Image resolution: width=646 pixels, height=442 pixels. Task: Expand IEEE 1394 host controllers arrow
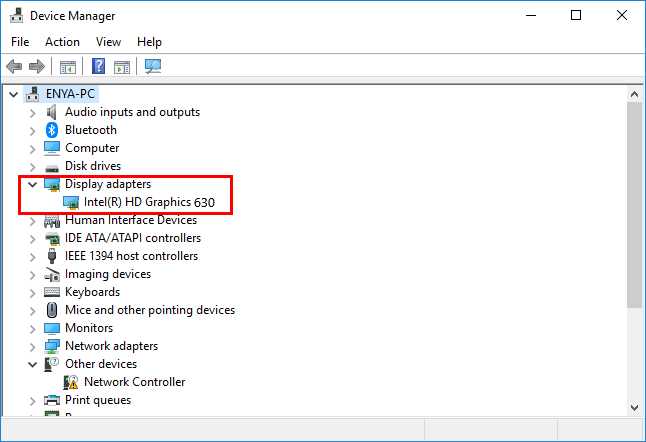click(x=33, y=257)
